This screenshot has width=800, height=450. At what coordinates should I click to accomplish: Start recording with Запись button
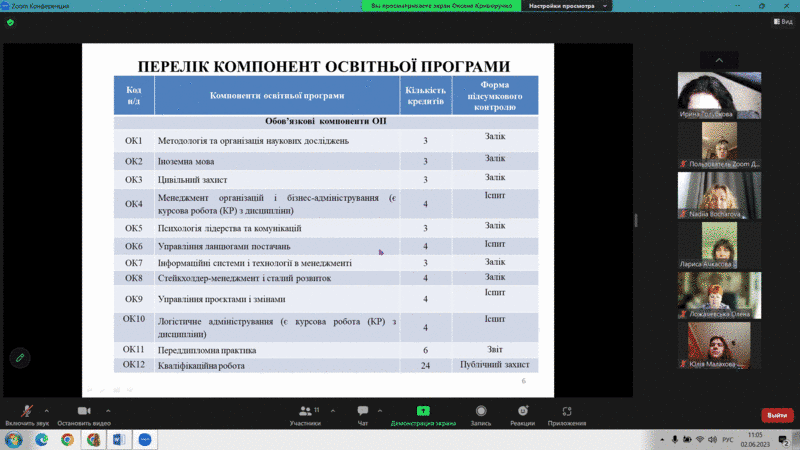[x=481, y=415]
